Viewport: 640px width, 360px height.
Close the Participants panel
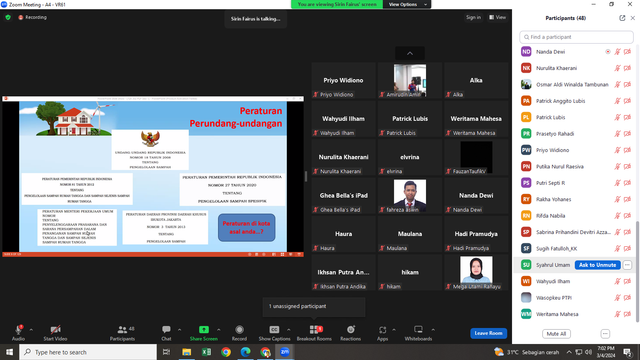(633, 18)
